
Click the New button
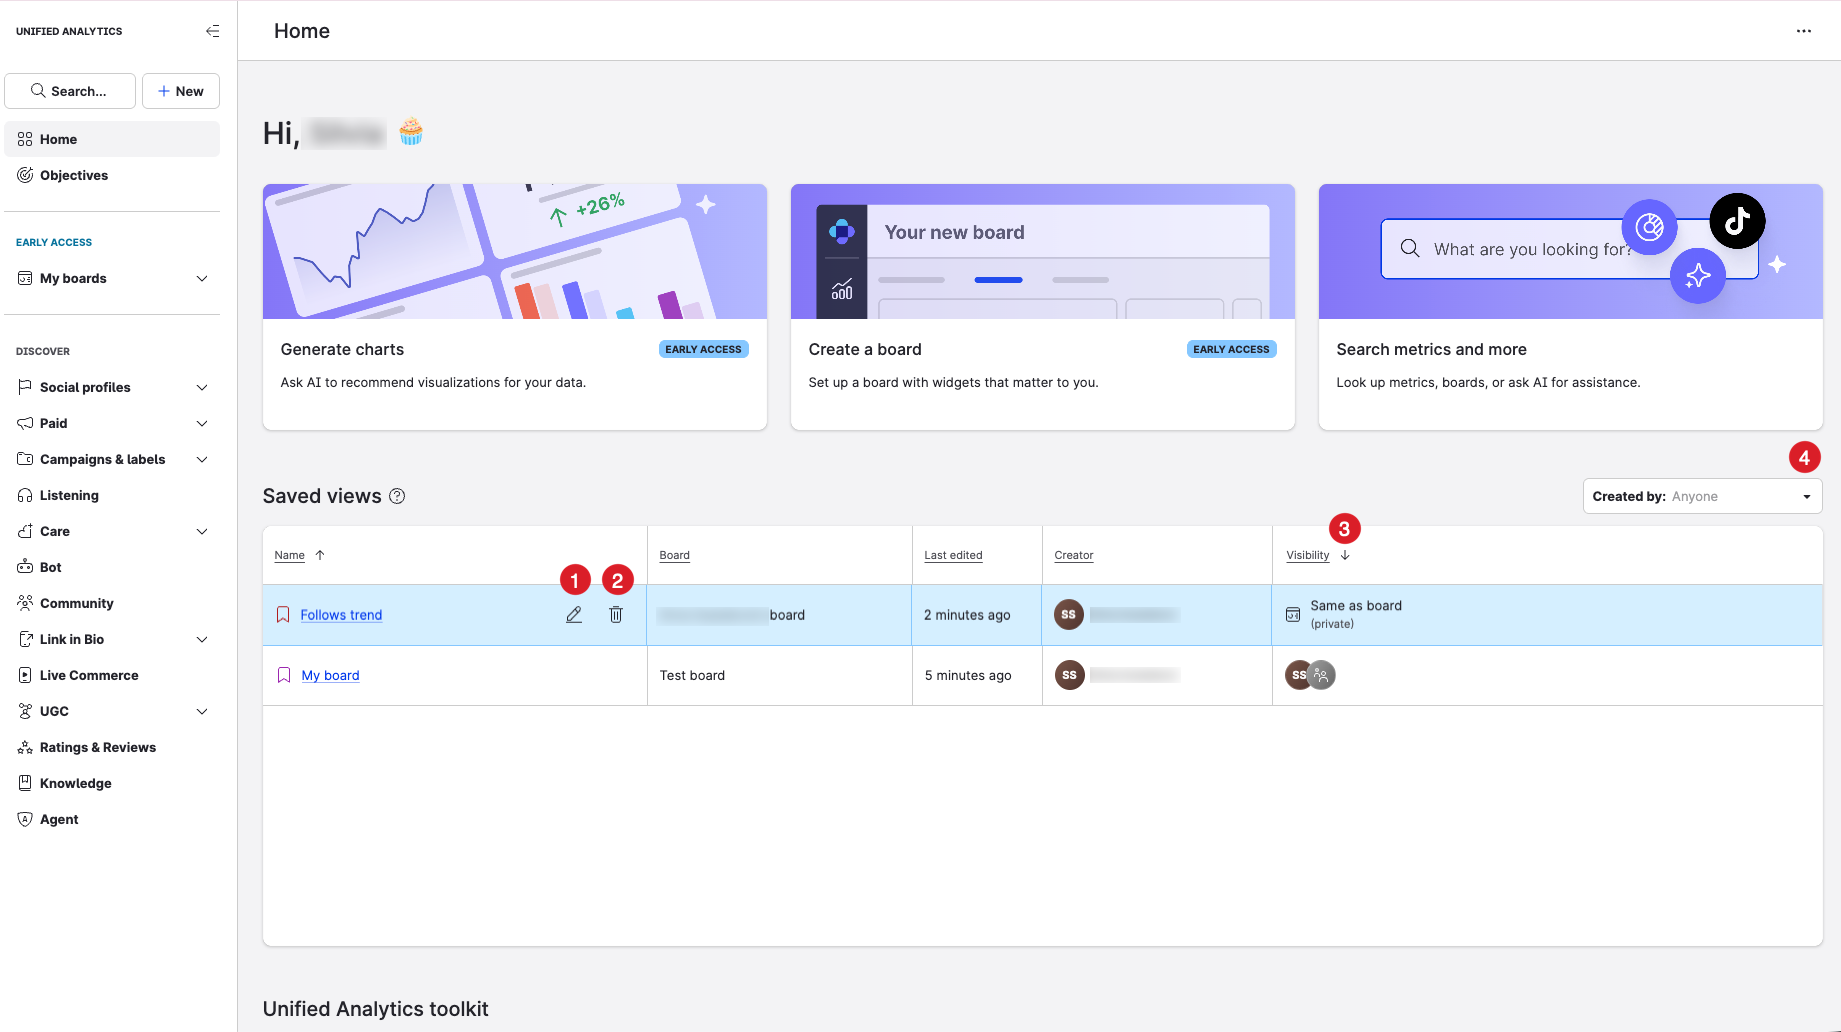point(181,91)
